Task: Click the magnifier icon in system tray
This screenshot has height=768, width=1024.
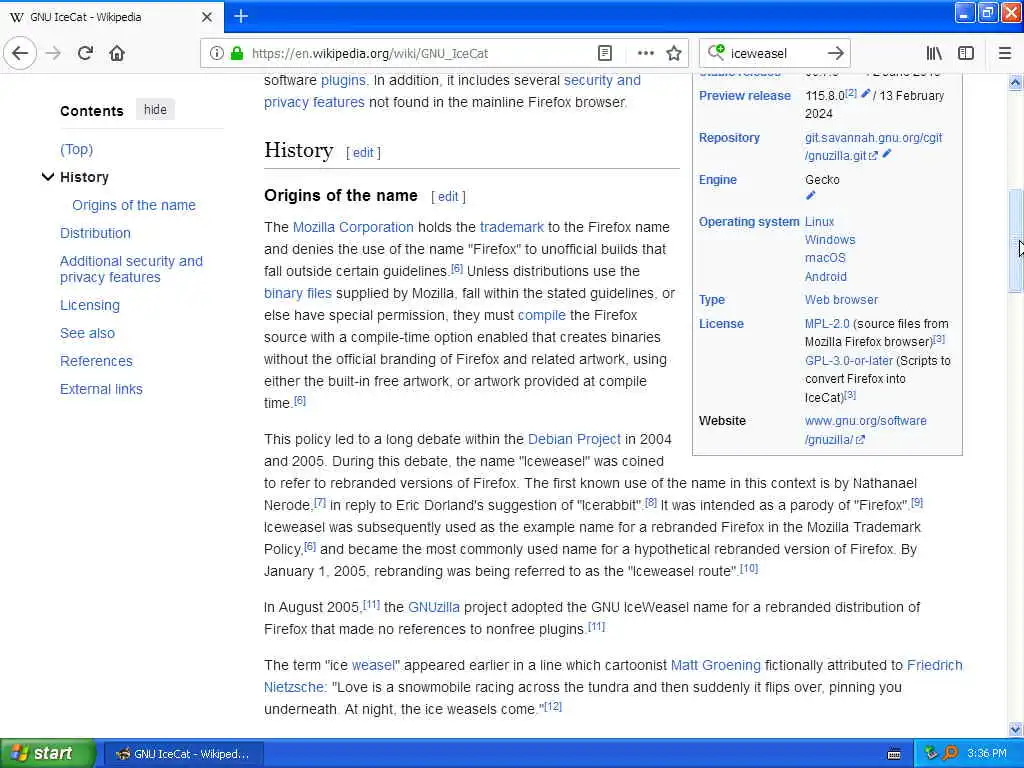Action: 950,753
